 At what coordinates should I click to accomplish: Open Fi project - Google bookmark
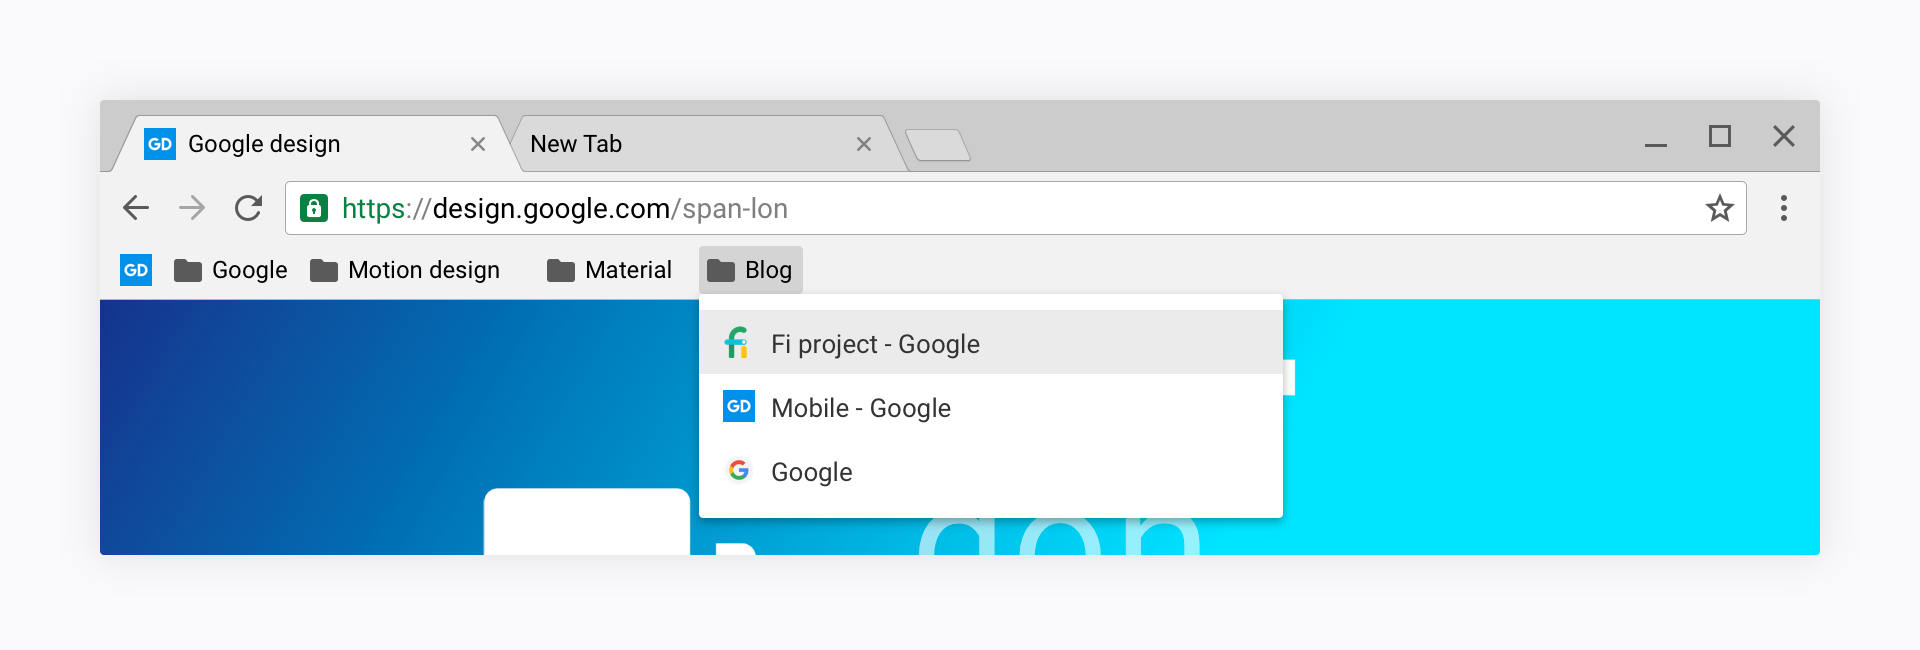click(875, 344)
